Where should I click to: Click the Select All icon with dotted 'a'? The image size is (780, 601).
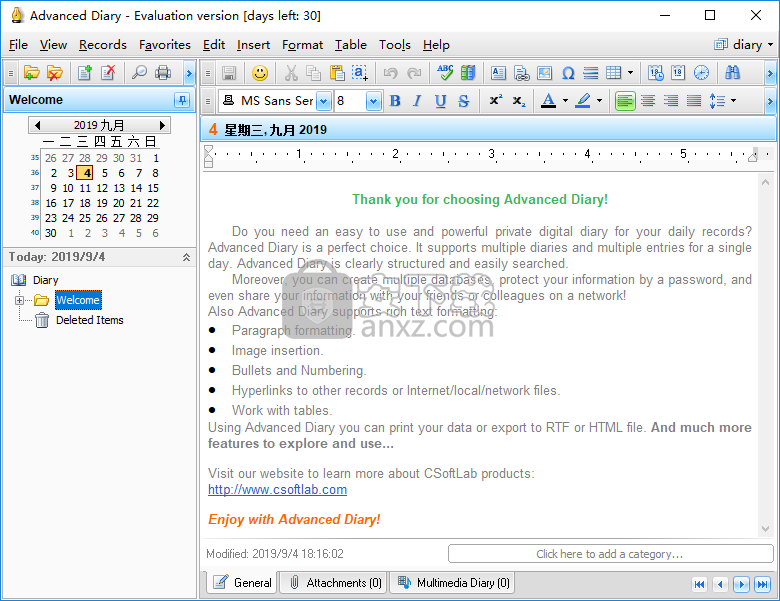[360, 73]
